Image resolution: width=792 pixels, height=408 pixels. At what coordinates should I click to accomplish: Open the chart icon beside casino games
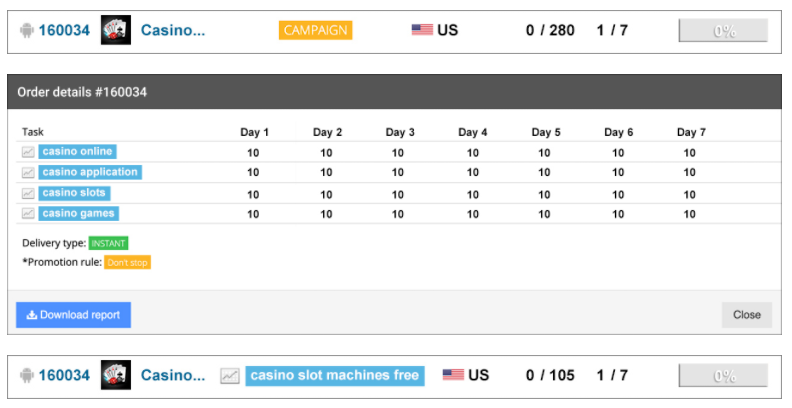coord(28,213)
